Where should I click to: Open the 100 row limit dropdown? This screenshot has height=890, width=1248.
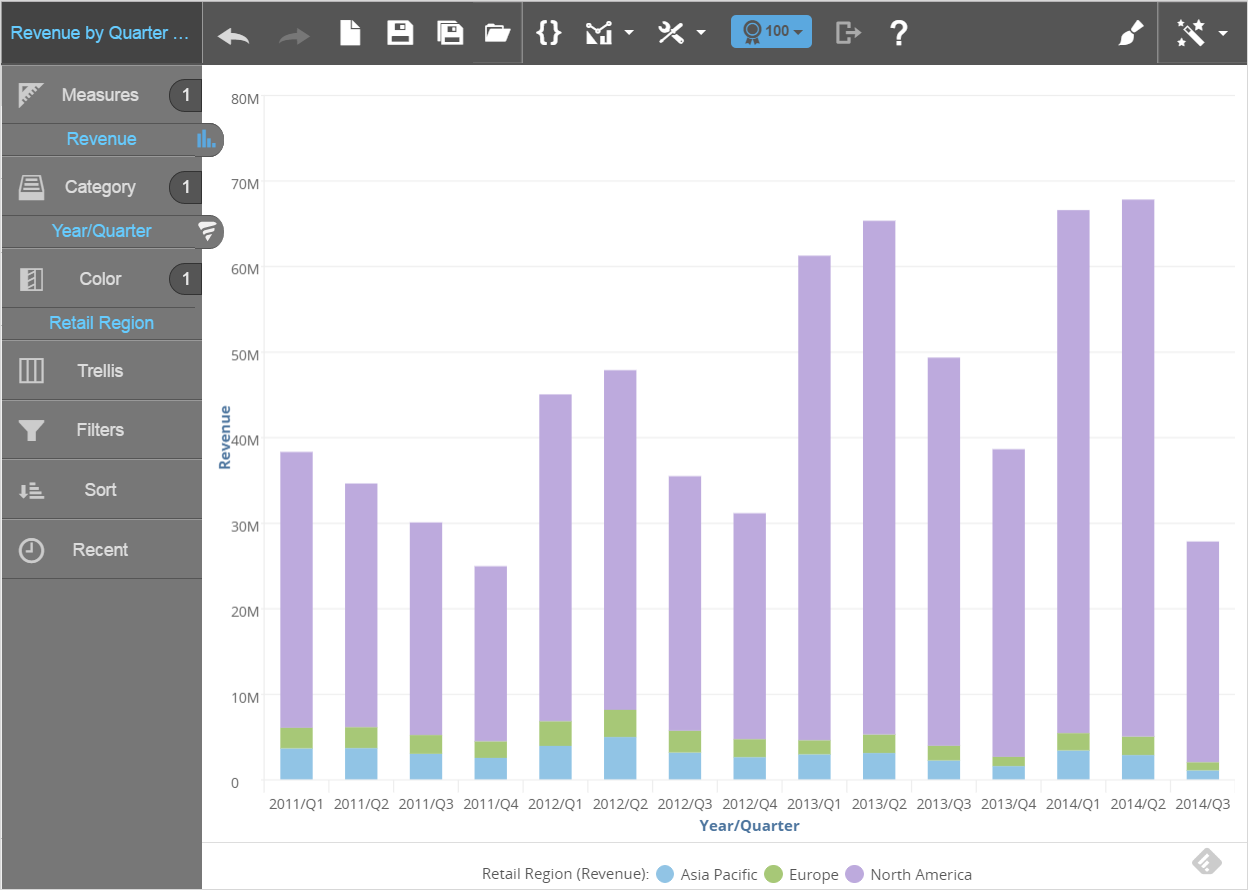(x=771, y=32)
